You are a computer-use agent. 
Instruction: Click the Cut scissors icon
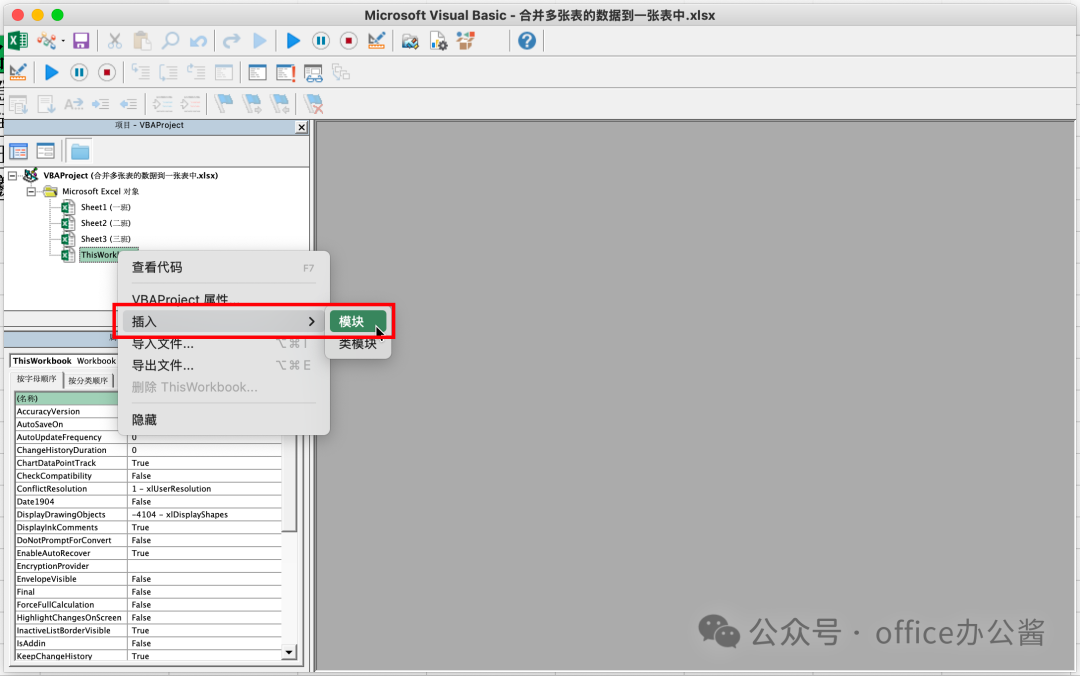click(114, 41)
